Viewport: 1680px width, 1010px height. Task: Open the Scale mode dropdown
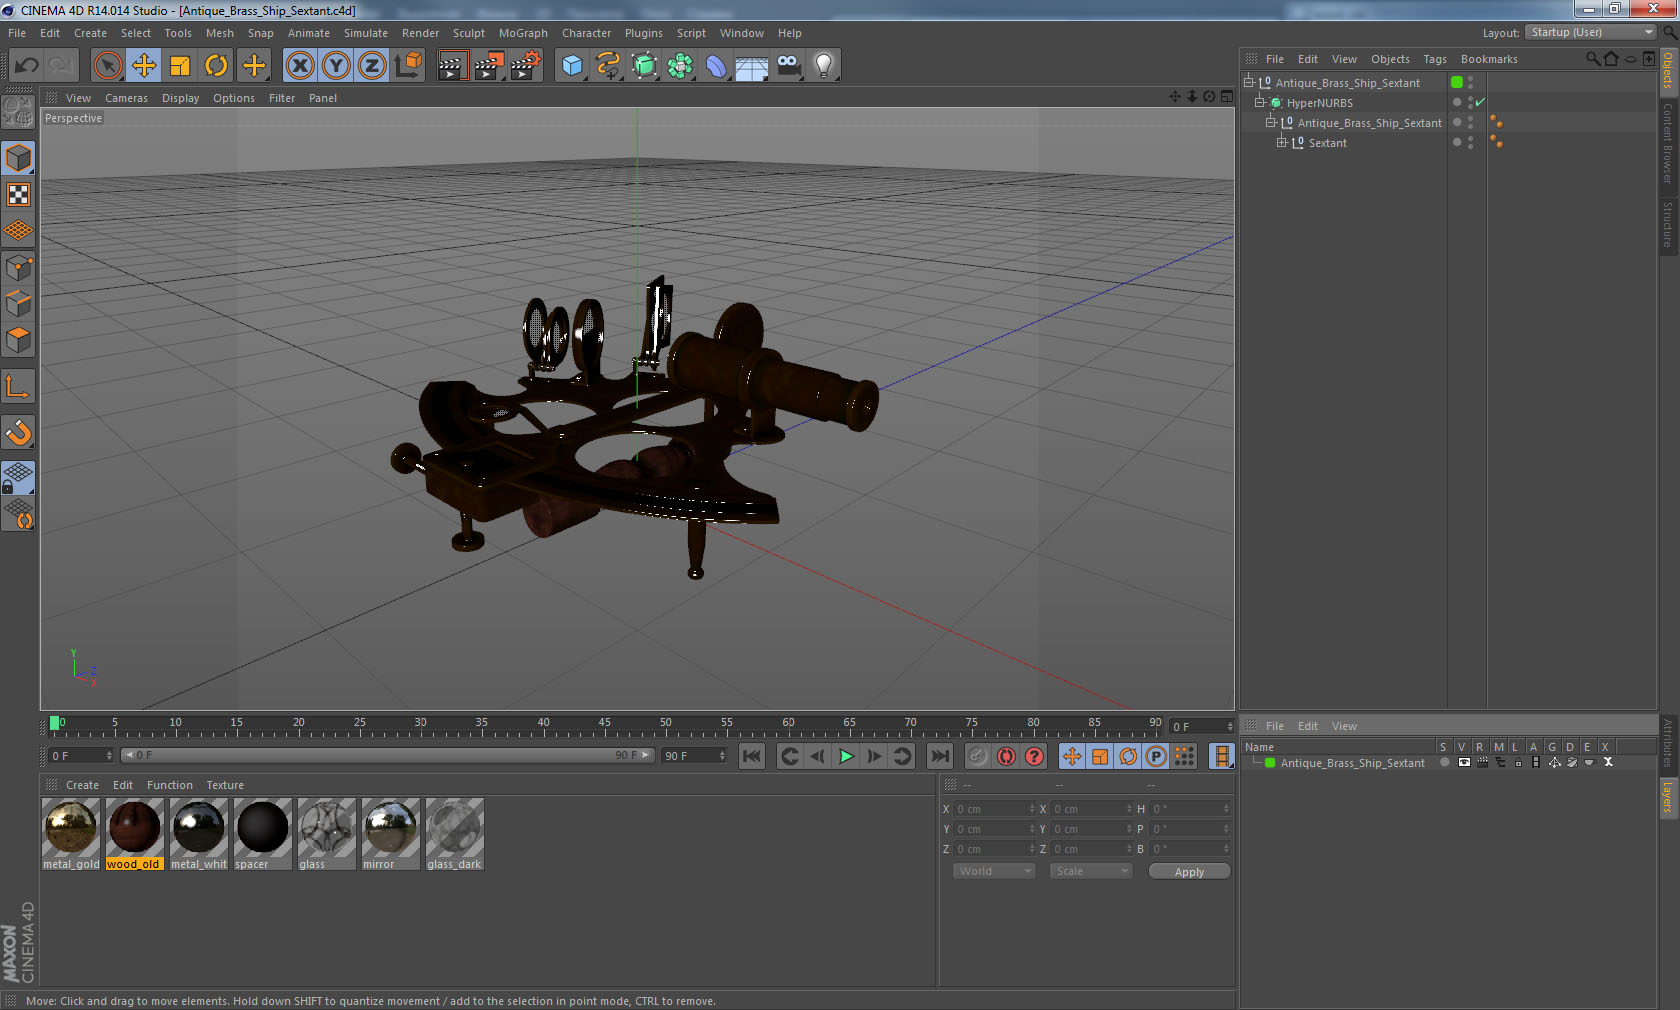[1090, 871]
